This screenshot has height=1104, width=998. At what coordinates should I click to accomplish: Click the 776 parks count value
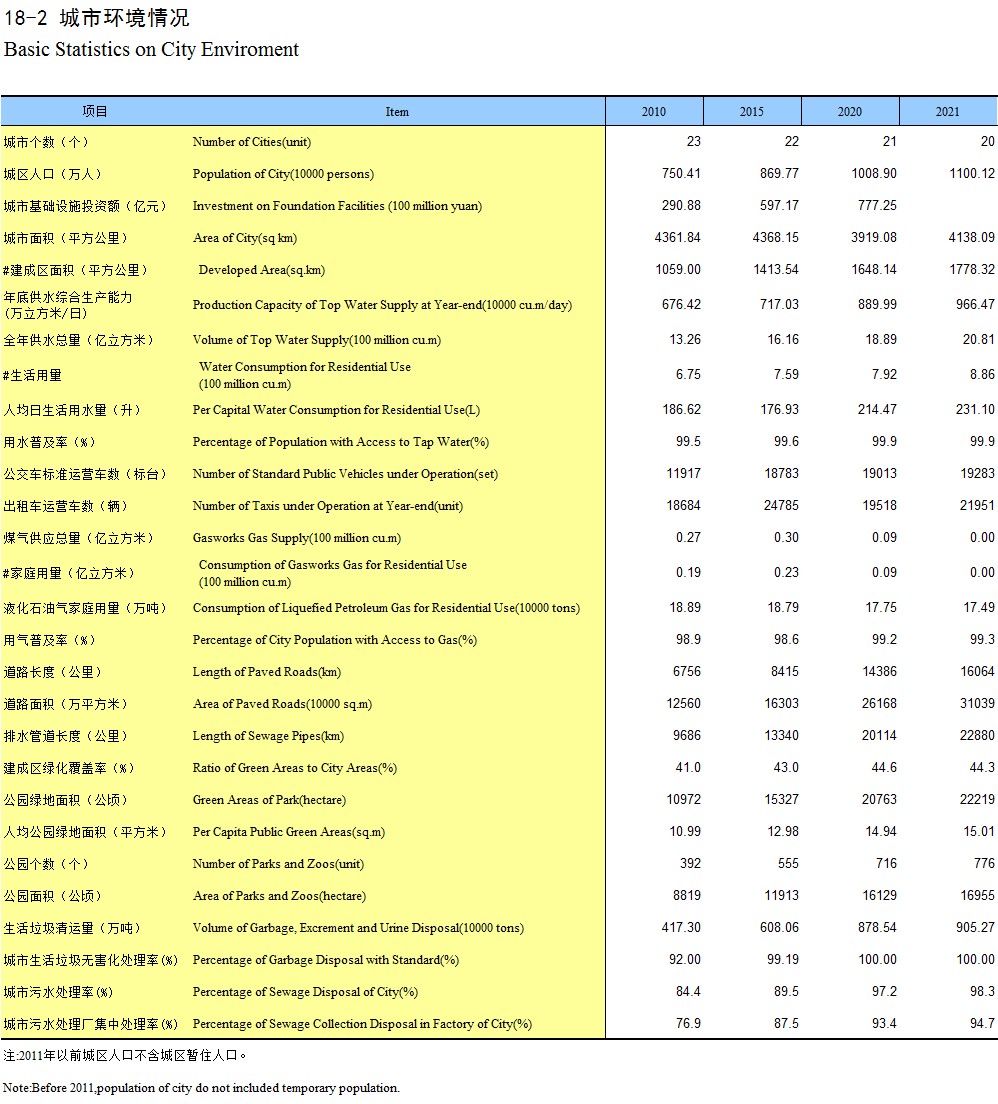coord(984,864)
